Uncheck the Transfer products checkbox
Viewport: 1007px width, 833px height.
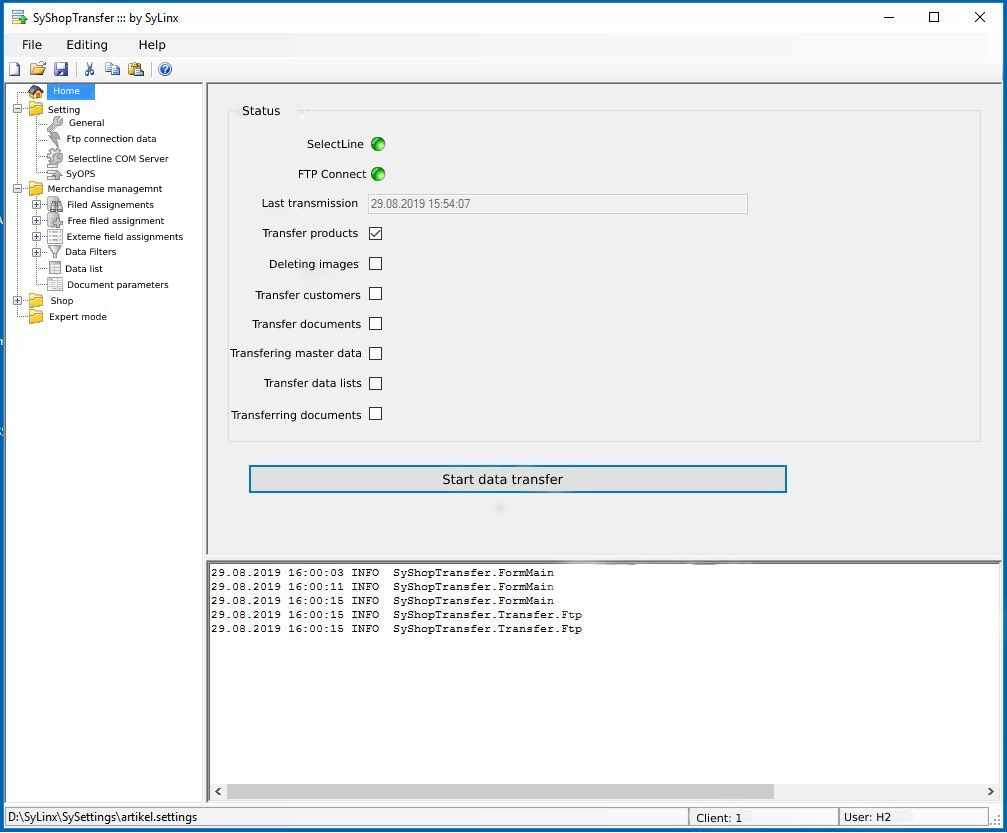376,233
